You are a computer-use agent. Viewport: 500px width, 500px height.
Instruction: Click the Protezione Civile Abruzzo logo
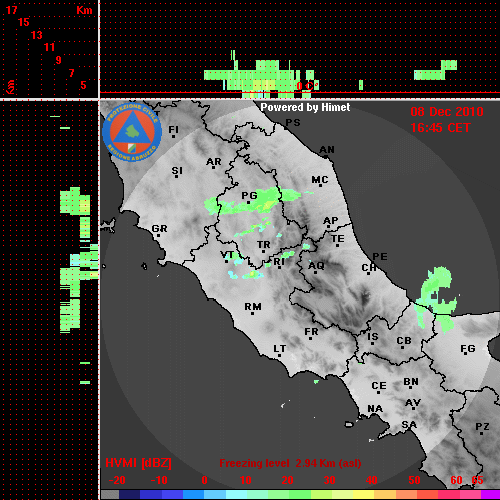point(132,132)
